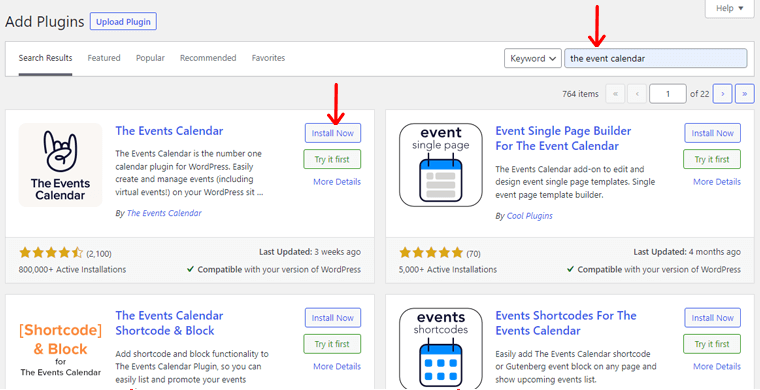Click the 764 items count text

pos(580,94)
